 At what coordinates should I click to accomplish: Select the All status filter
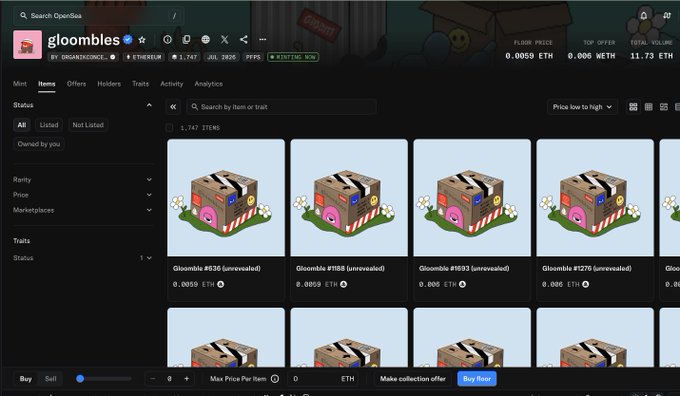[x=22, y=125]
